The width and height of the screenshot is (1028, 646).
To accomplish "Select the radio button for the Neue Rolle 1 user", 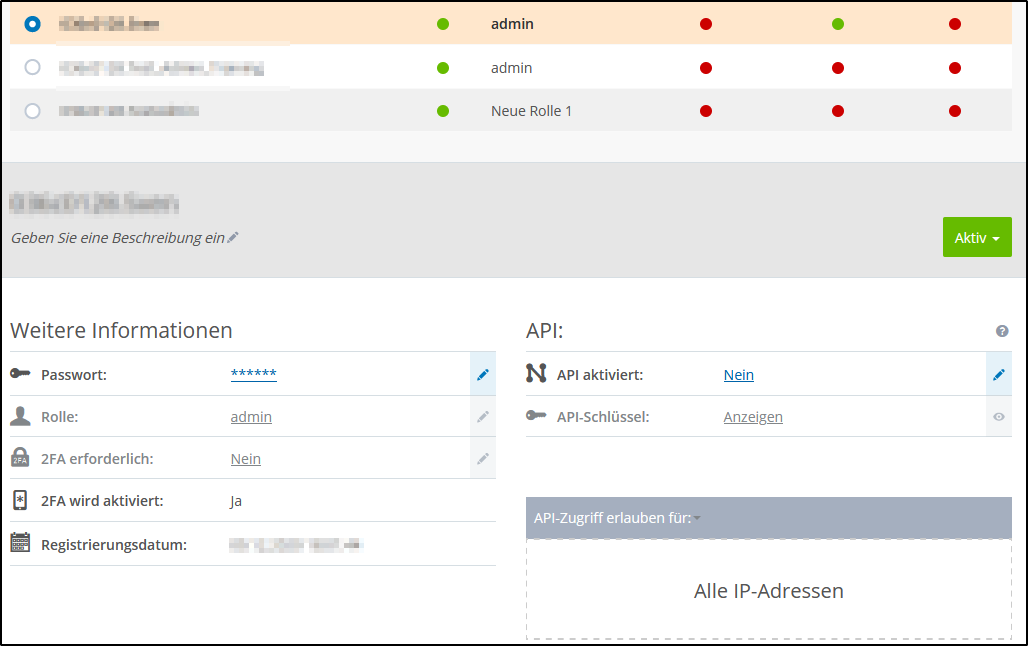I will click(31, 110).
